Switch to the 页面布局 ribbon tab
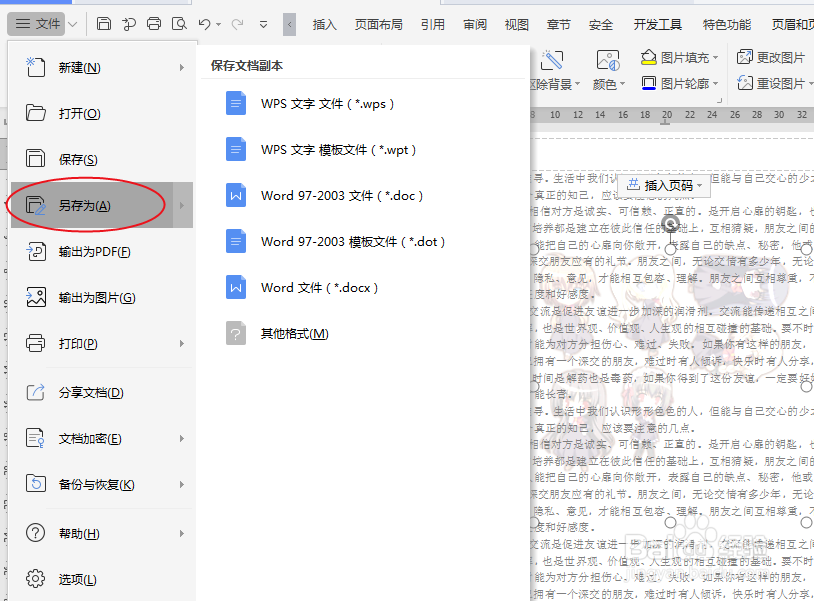 click(x=378, y=24)
